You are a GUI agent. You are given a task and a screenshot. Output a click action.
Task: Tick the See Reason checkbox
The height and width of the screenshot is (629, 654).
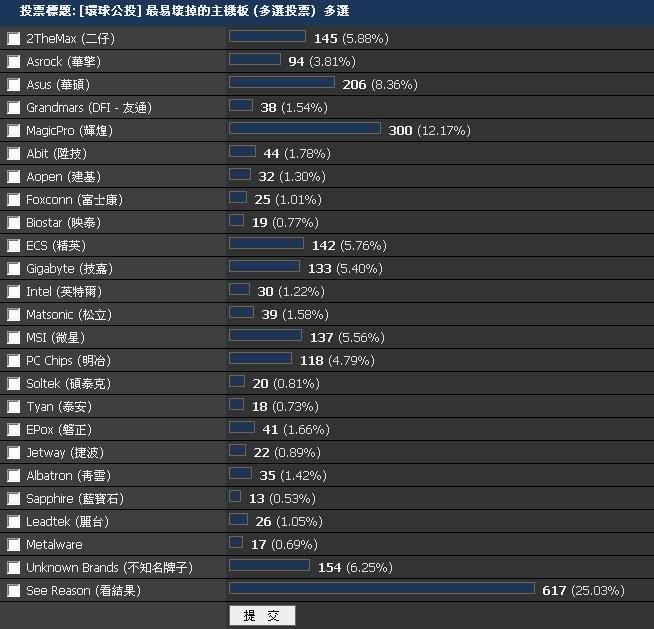point(13,591)
